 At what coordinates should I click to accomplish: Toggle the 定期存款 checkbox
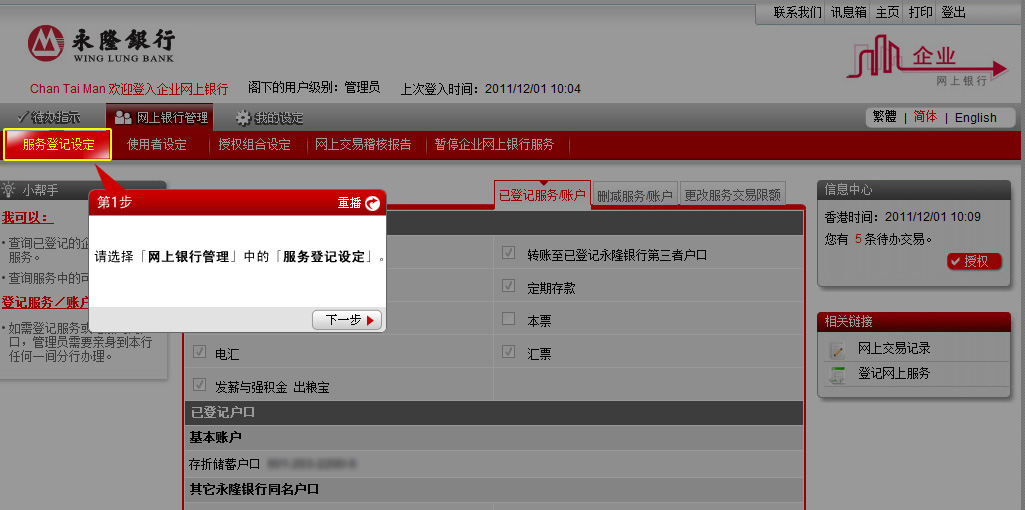click(509, 287)
